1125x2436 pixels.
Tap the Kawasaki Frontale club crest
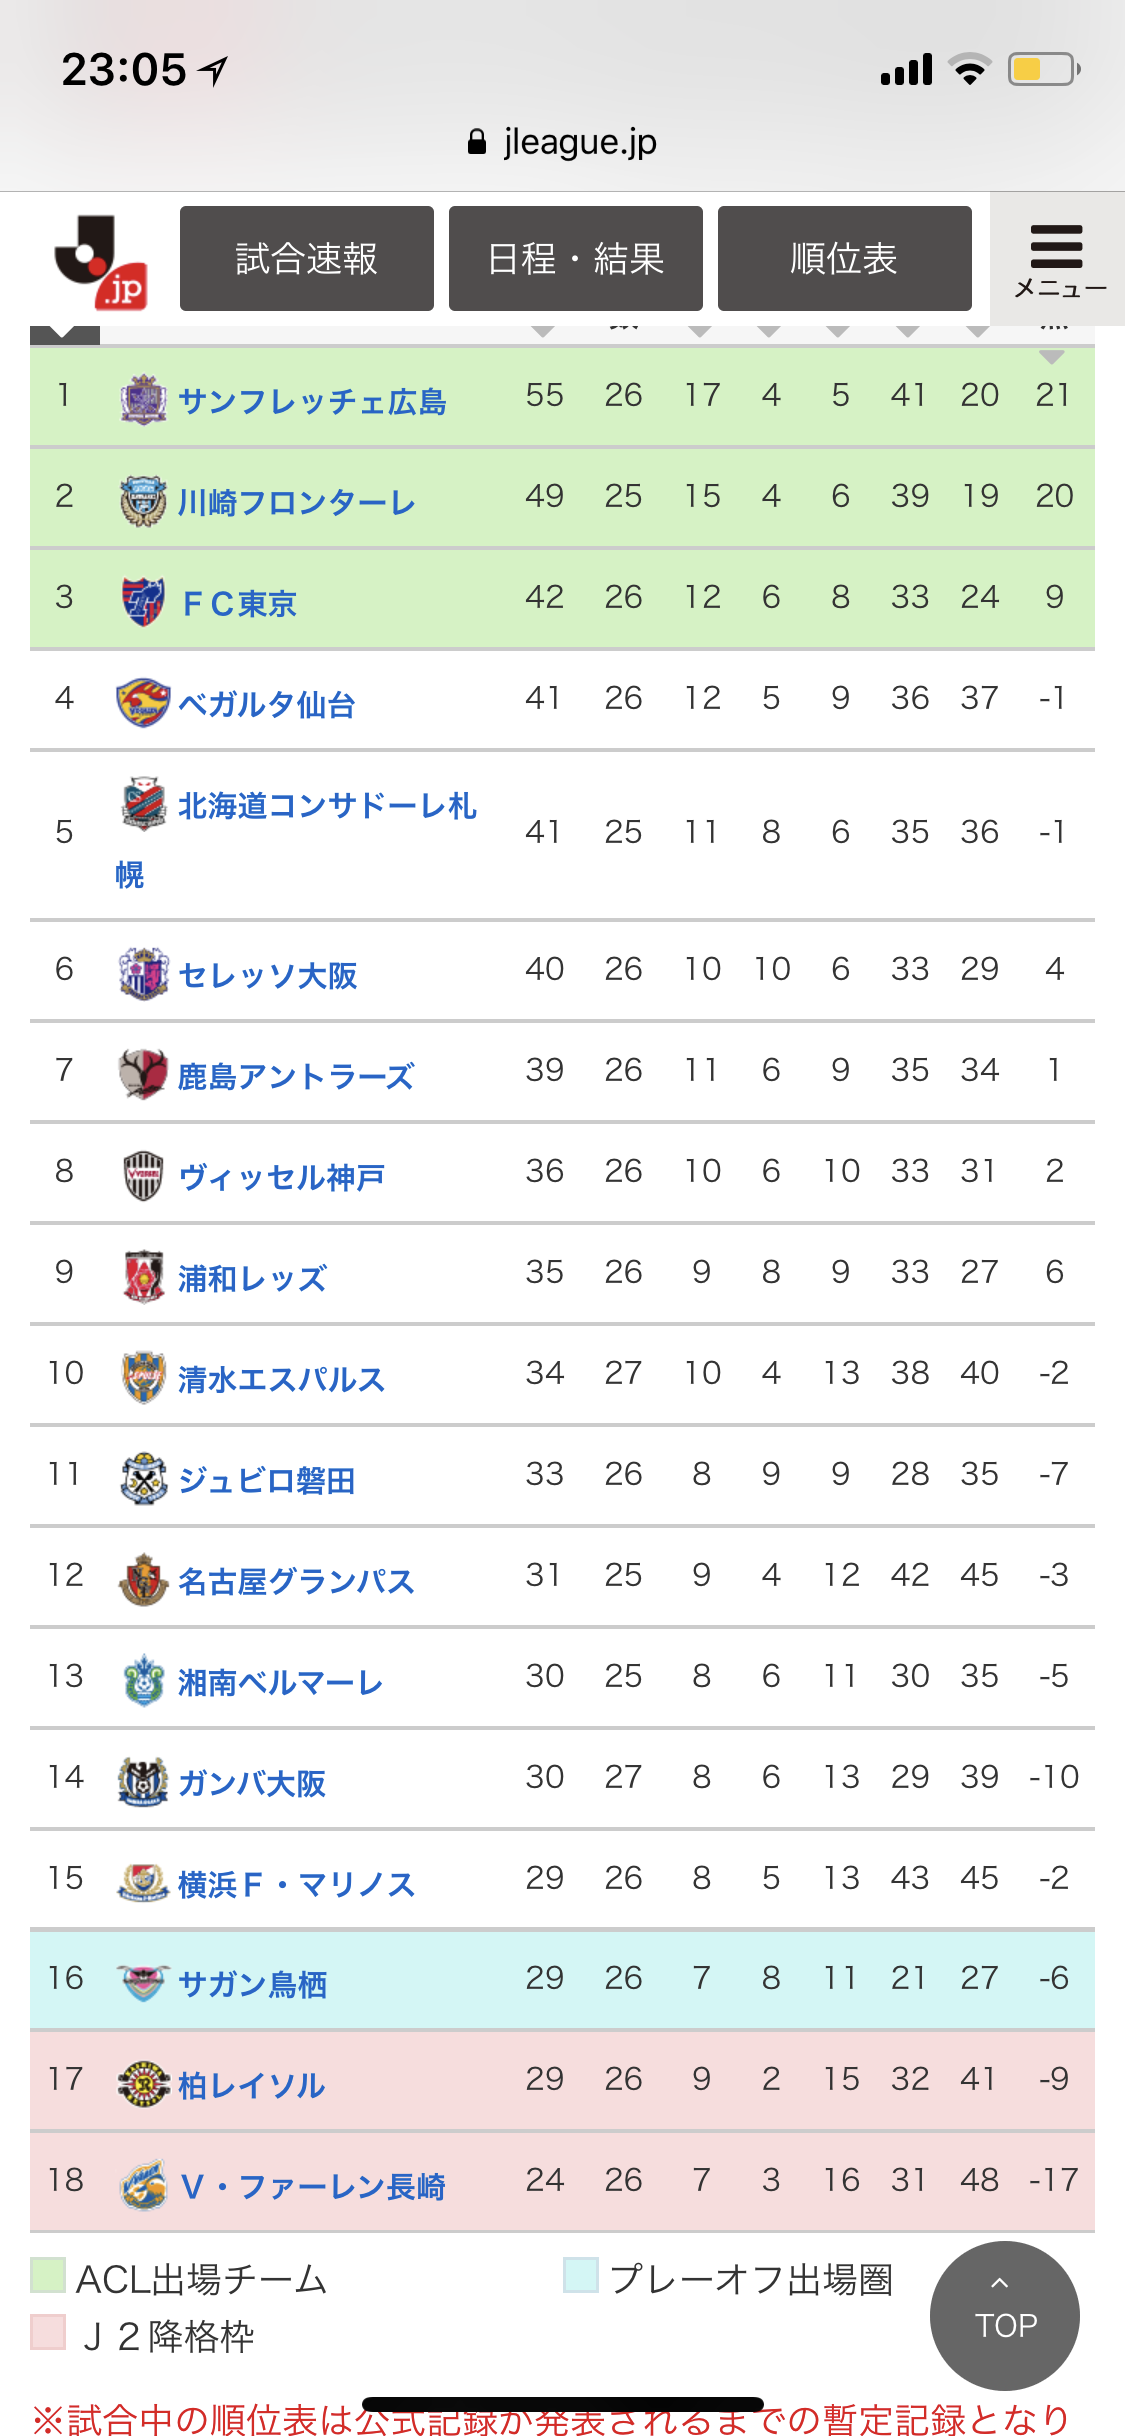pyautogui.click(x=143, y=500)
